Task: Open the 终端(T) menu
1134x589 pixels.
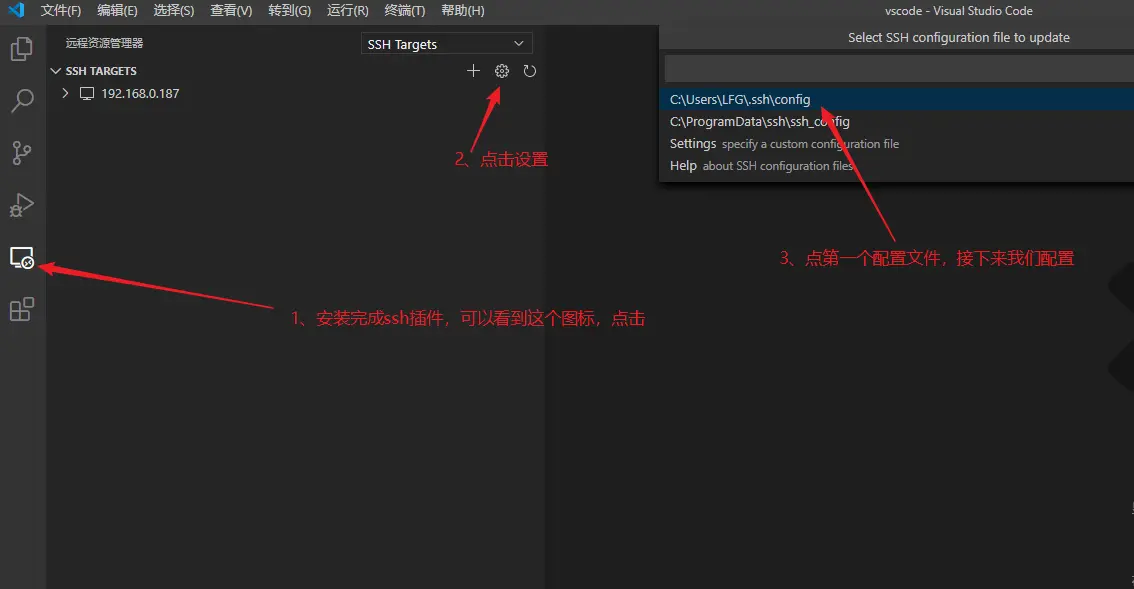Action: click(x=405, y=11)
